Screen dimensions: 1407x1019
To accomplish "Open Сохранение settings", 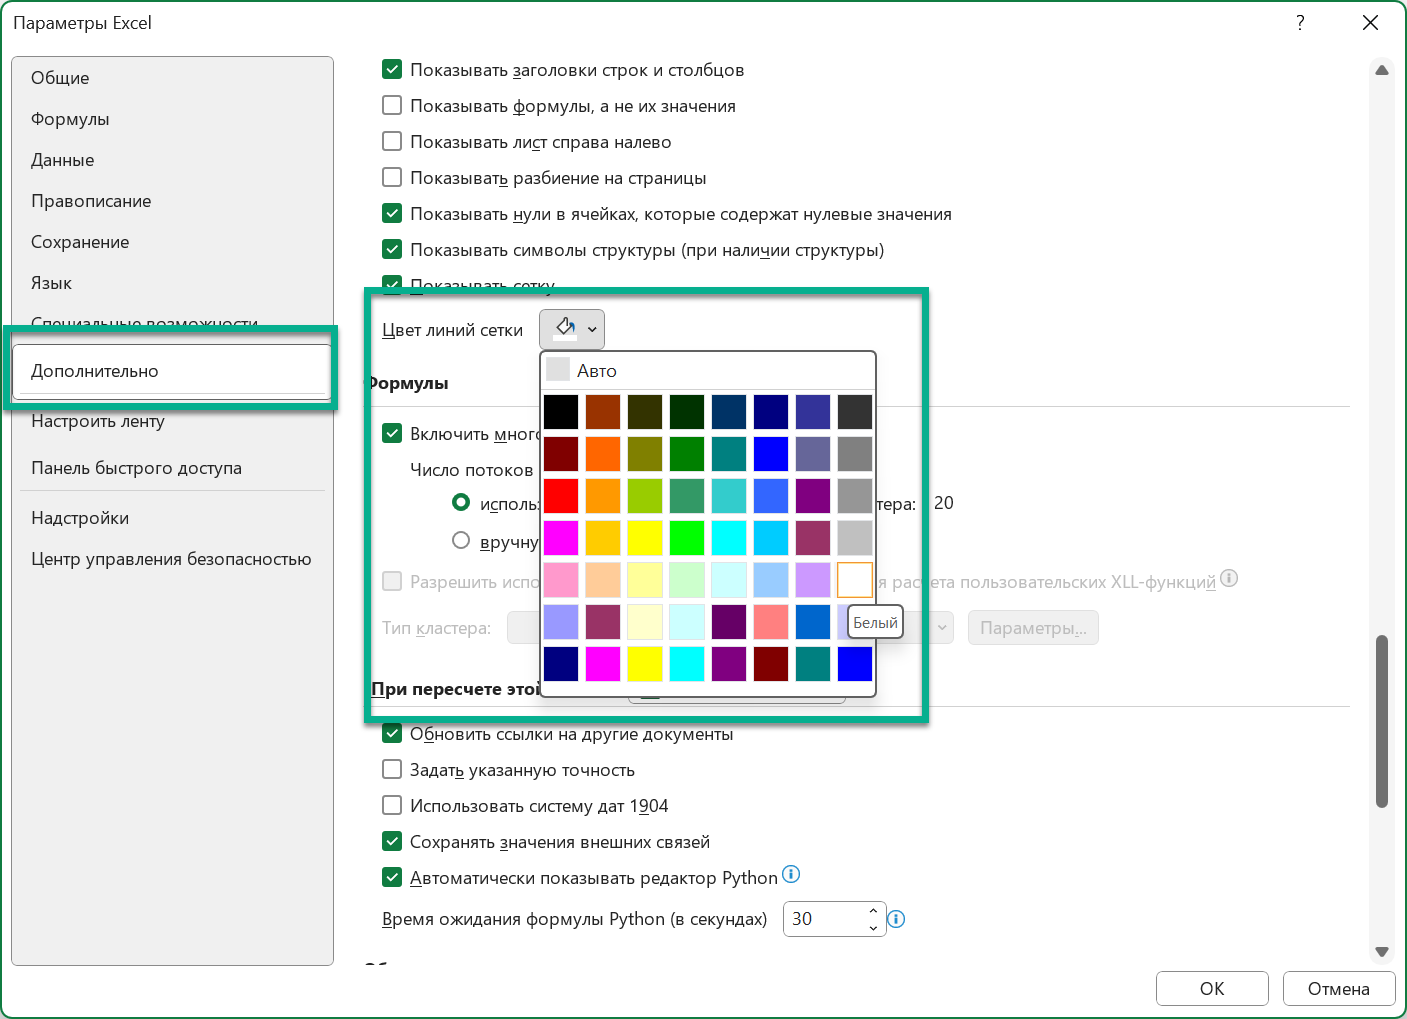I will click(x=172, y=242).
